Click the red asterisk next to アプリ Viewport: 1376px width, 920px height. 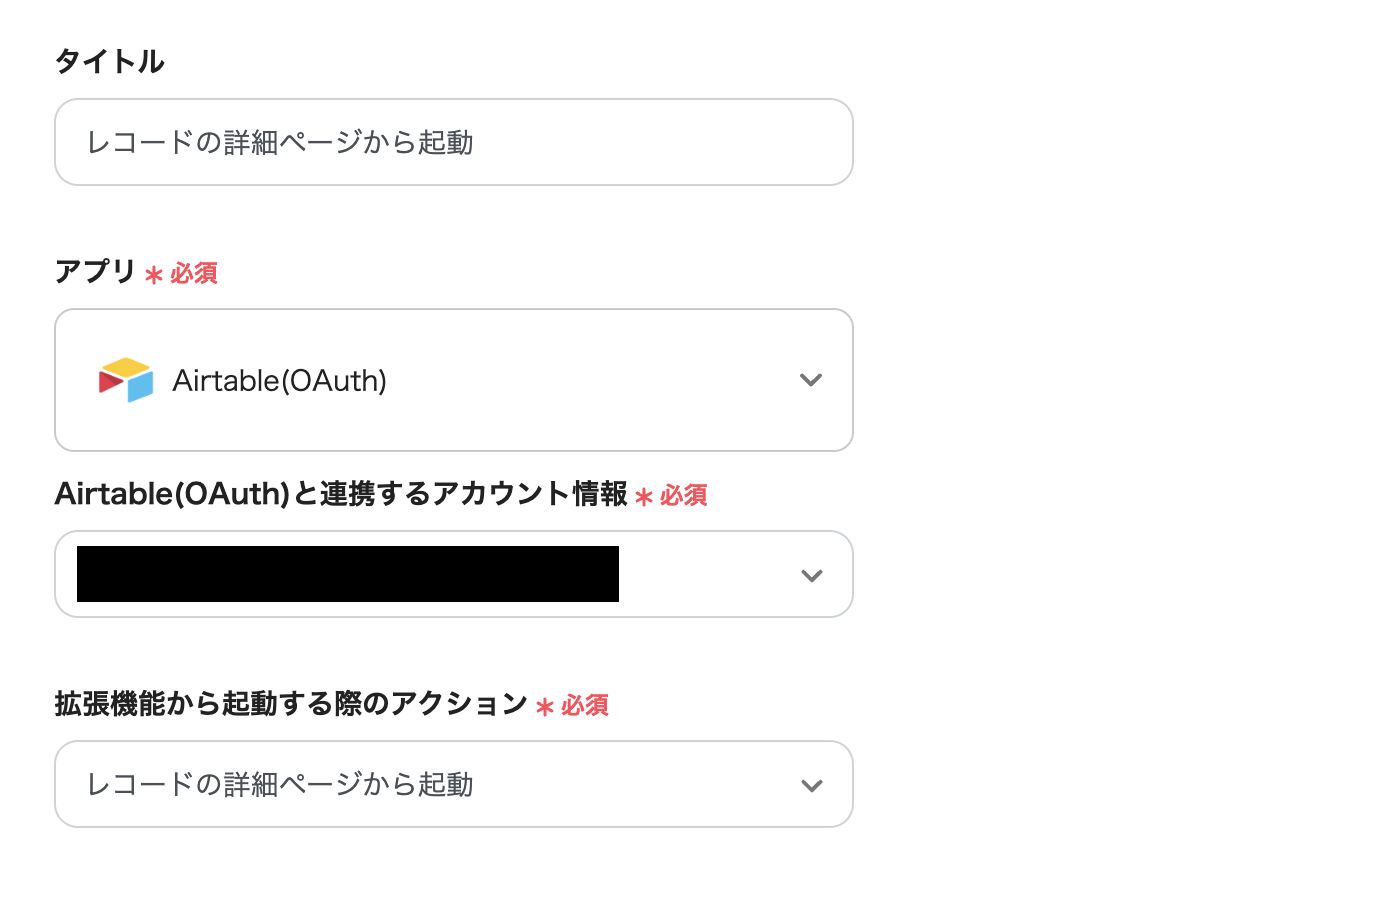(x=153, y=275)
